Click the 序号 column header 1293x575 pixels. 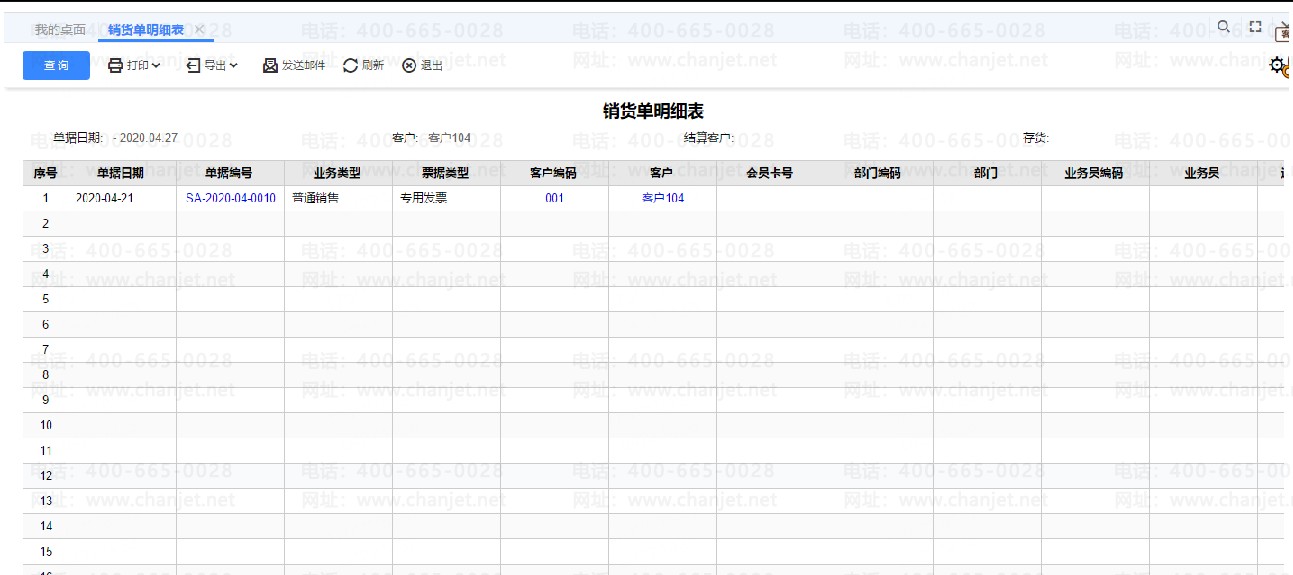click(x=45, y=173)
